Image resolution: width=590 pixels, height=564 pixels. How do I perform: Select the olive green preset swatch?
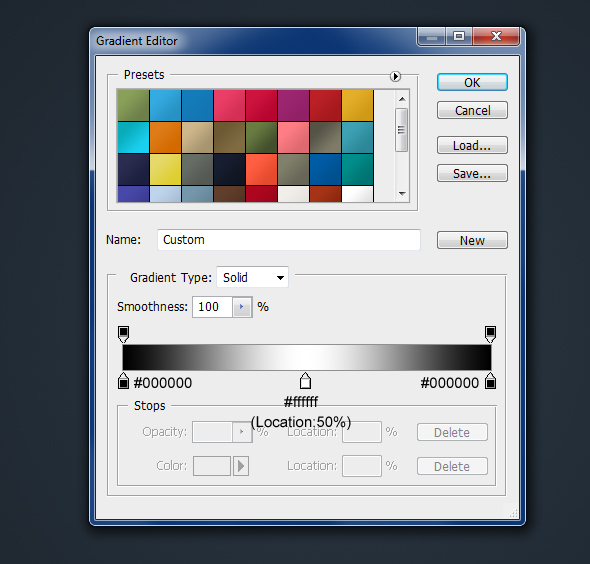coord(133,105)
